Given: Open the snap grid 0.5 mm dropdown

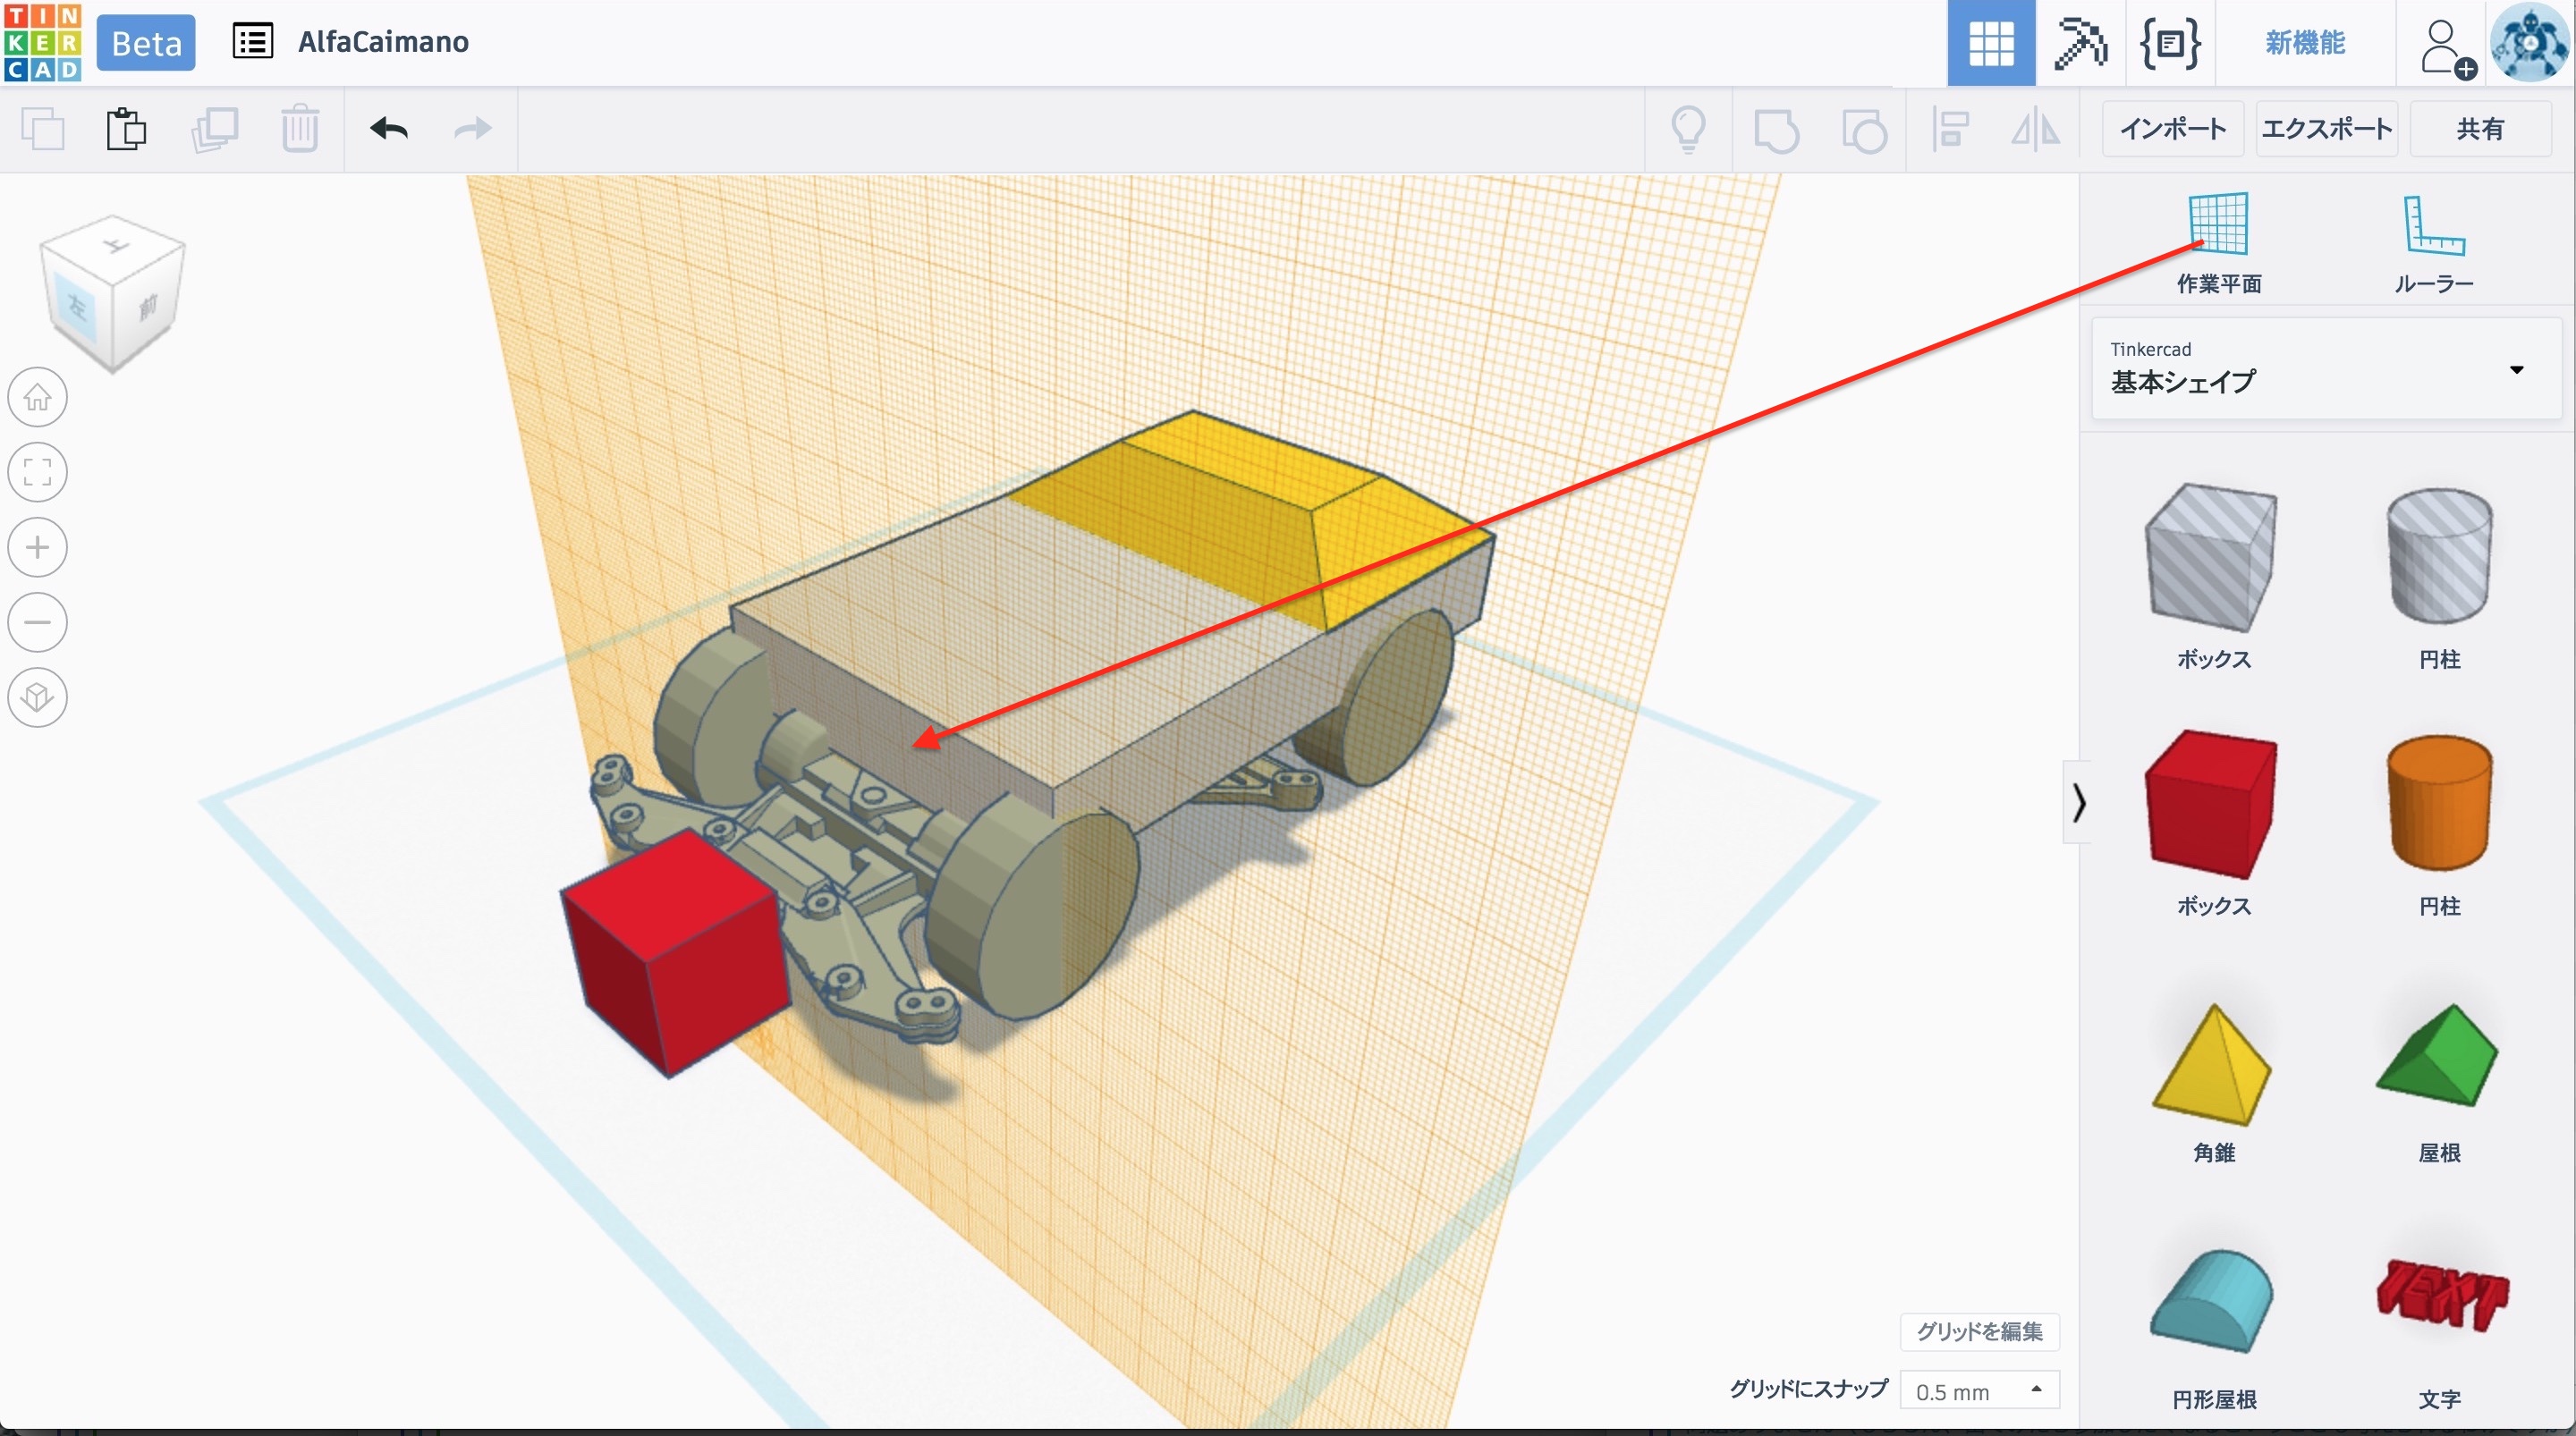Looking at the screenshot, I should point(1979,1390).
